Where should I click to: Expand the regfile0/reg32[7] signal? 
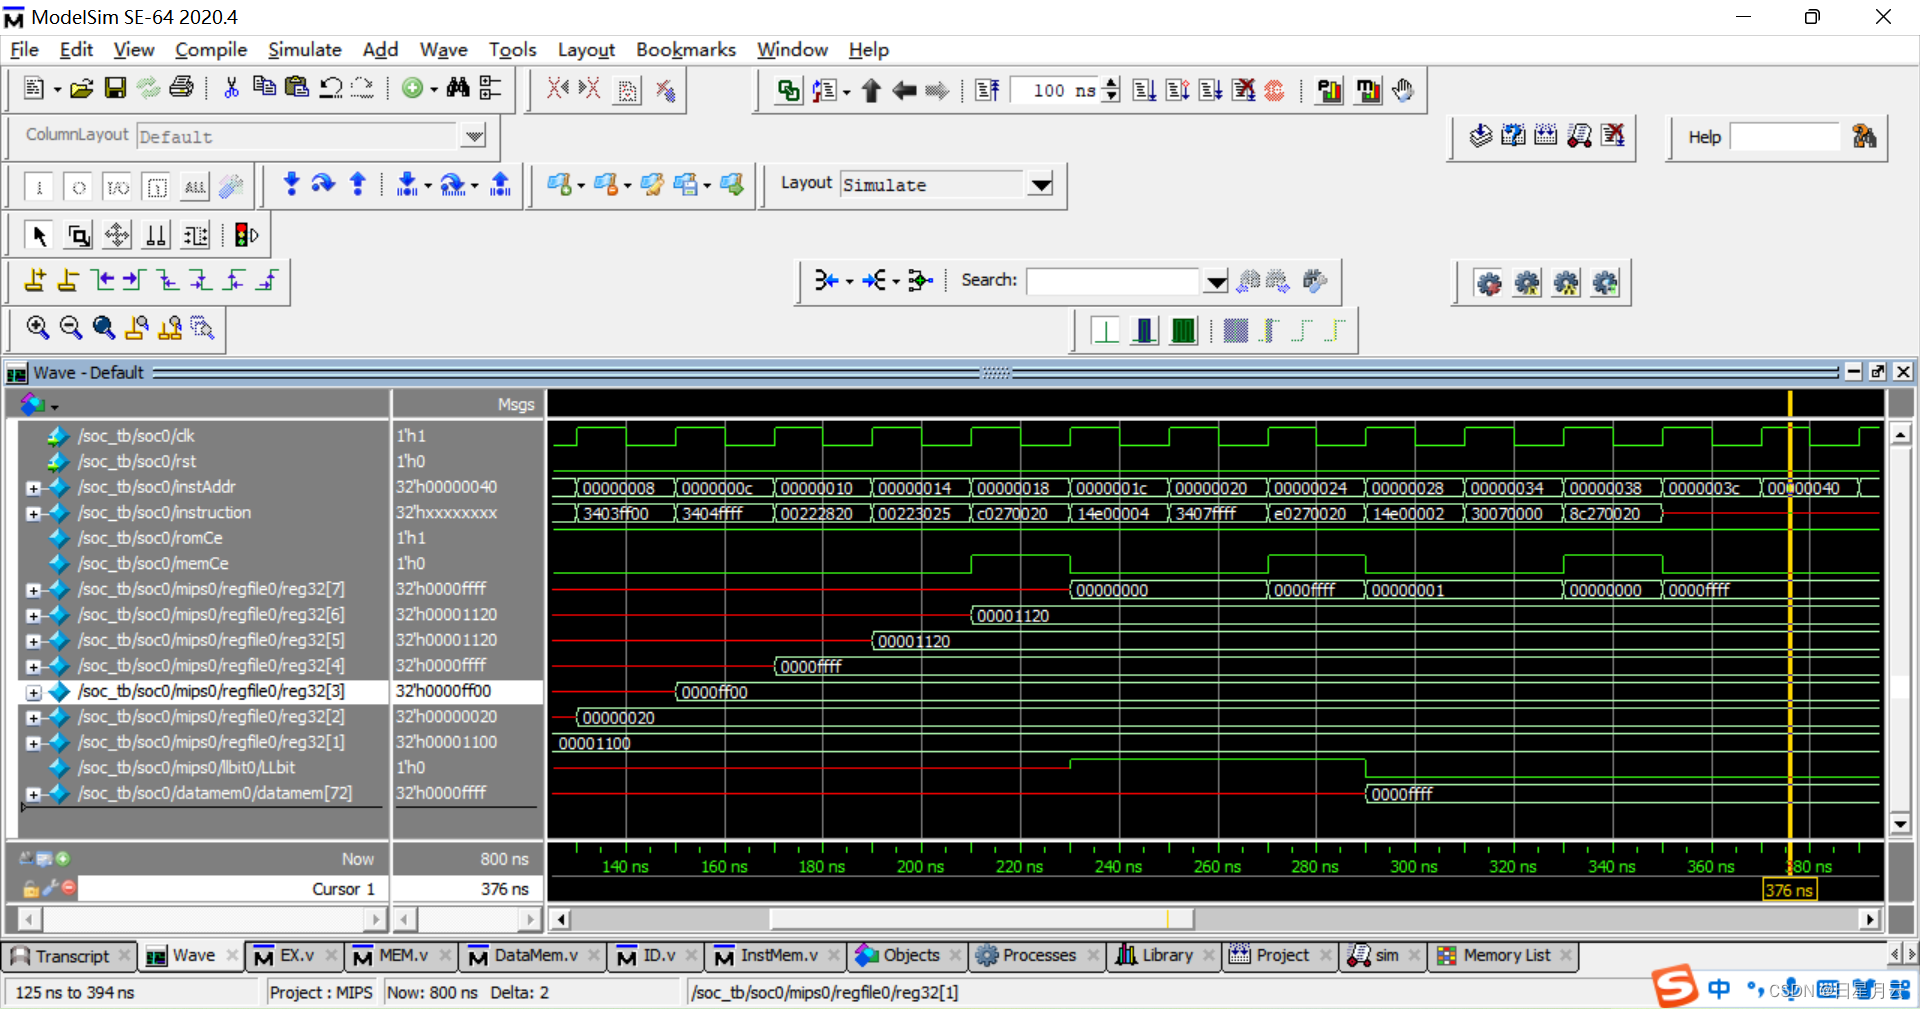coord(33,590)
